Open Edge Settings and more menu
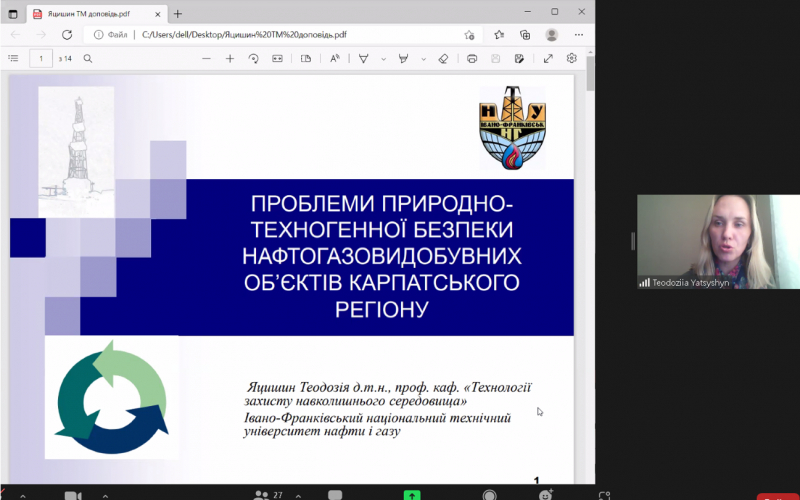This screenshot has width=800, height=500. (579, 35)
